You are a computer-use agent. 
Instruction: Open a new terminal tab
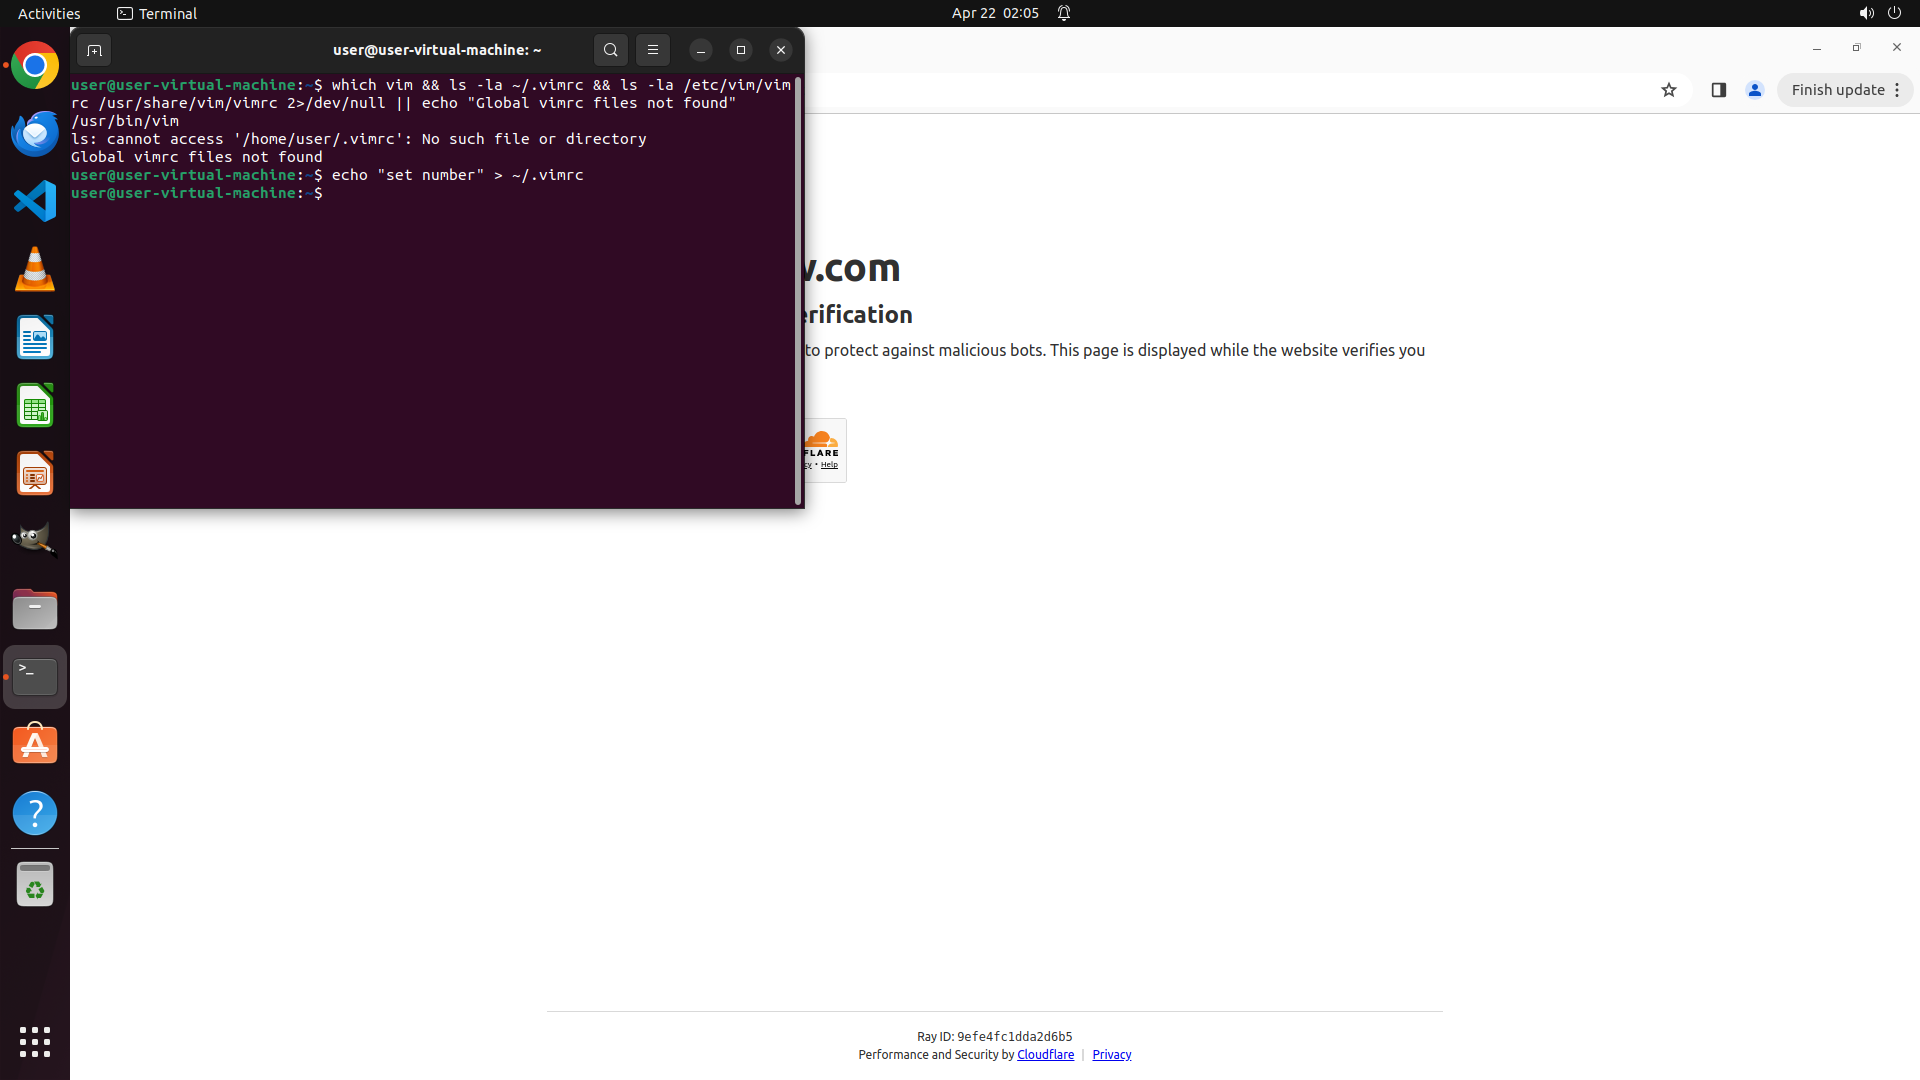tap(94, 50)
